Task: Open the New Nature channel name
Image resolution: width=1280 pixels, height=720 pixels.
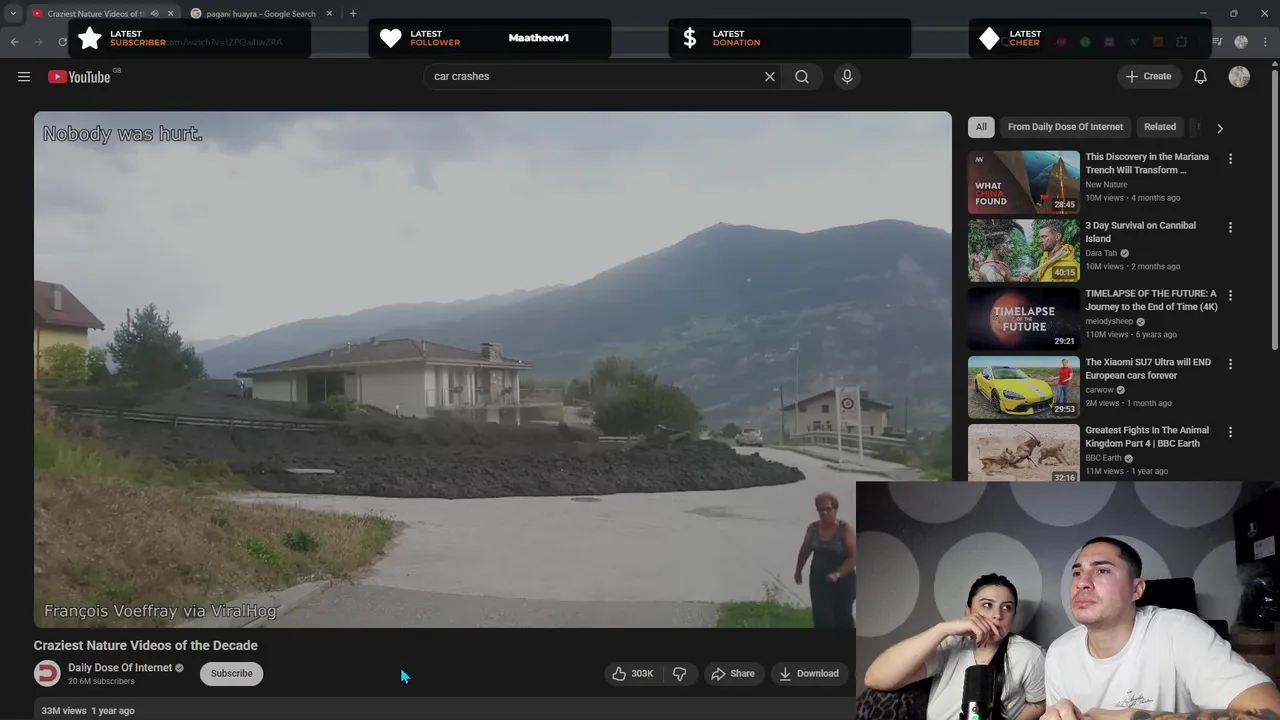Action: pyautogui.click(x=1106, y=184)
